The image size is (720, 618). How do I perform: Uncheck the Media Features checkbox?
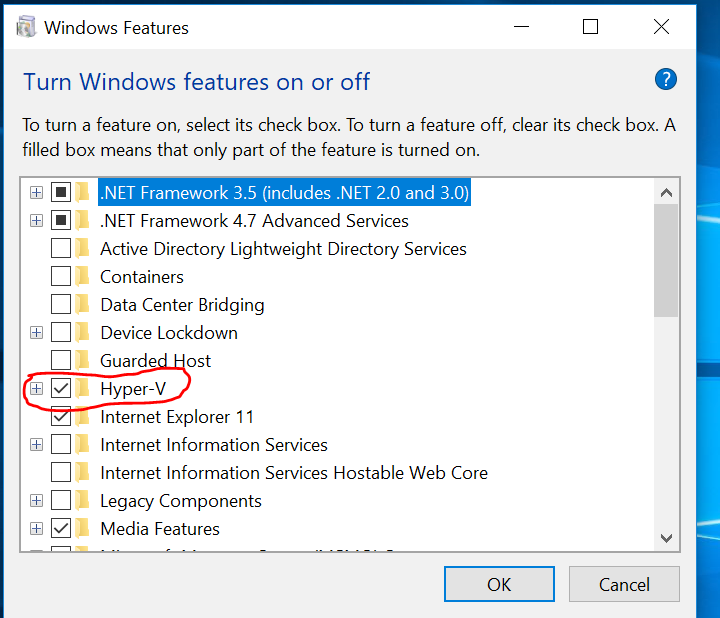[x=61, y=528]
